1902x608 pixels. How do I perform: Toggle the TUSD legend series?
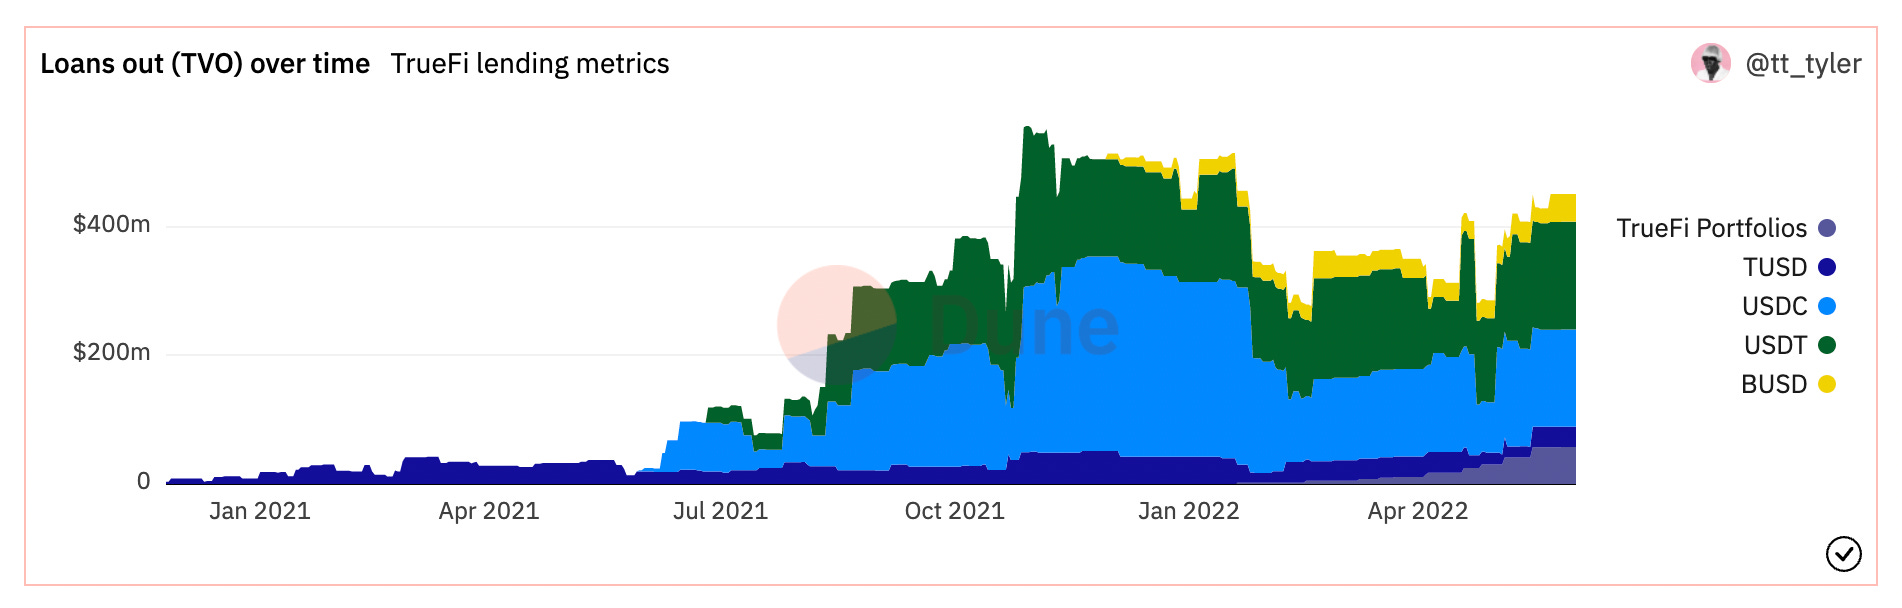point(1789,267)
